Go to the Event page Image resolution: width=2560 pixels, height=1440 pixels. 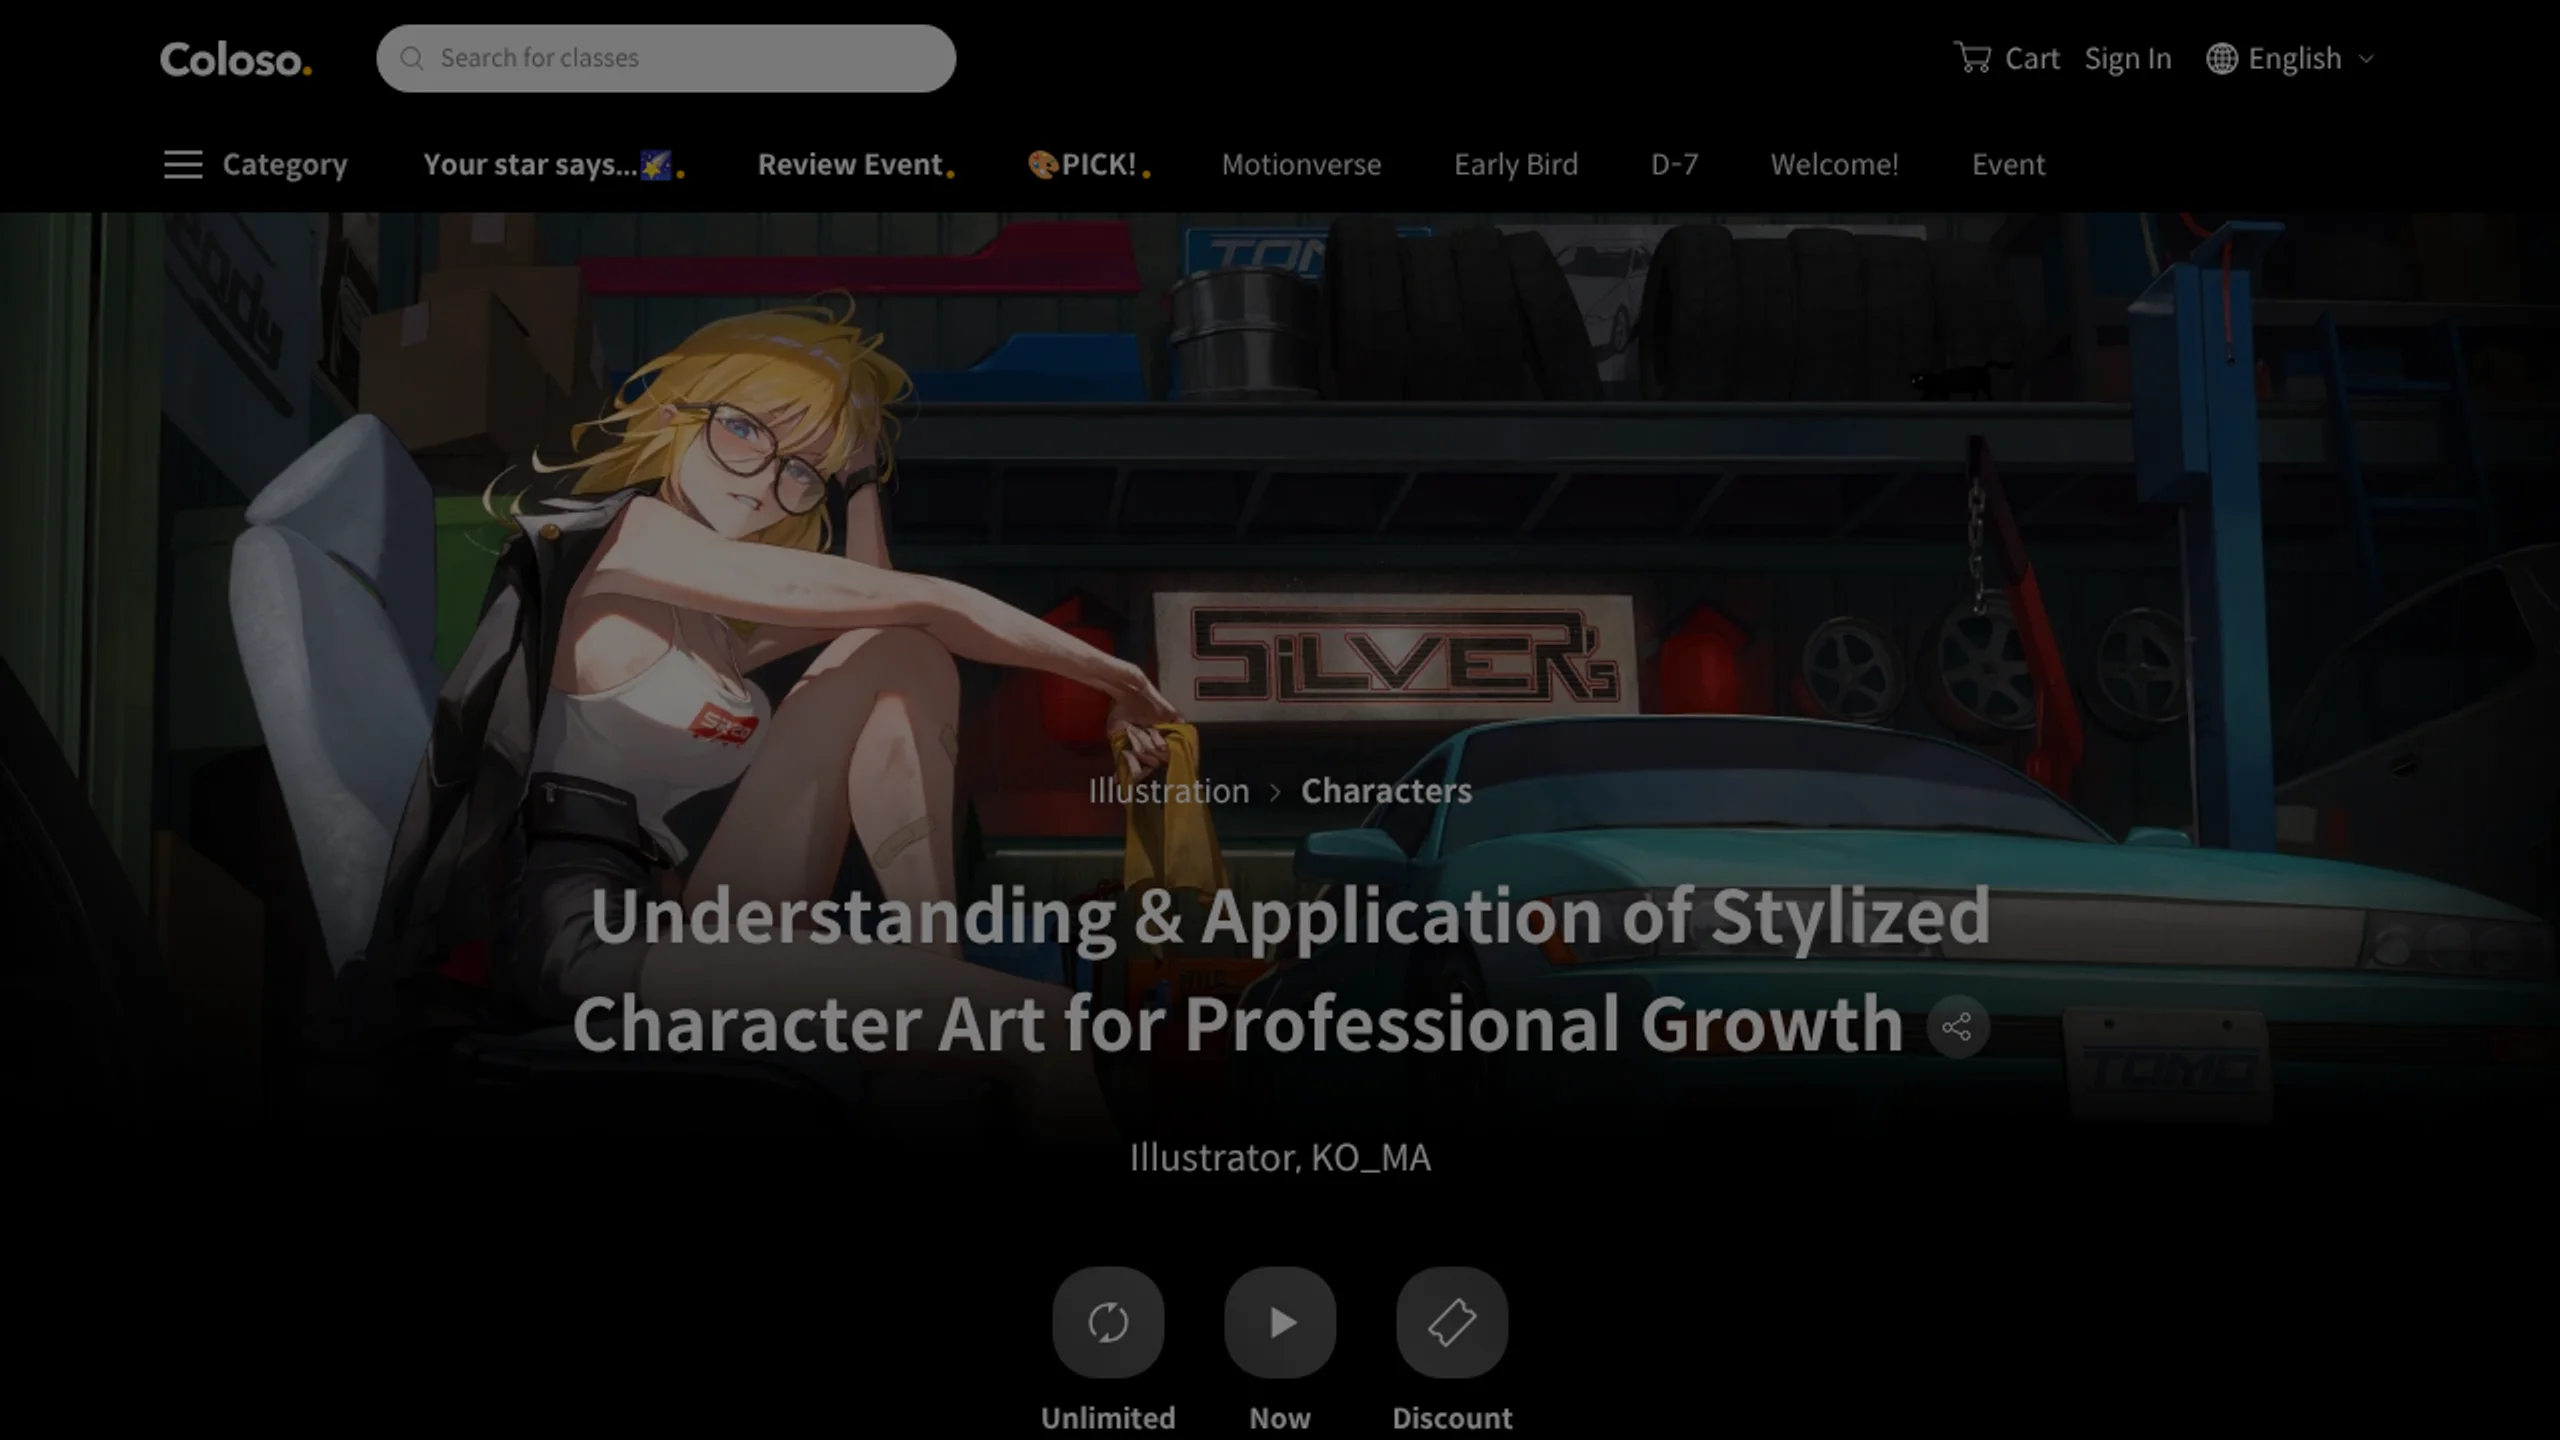[2008, 164]
